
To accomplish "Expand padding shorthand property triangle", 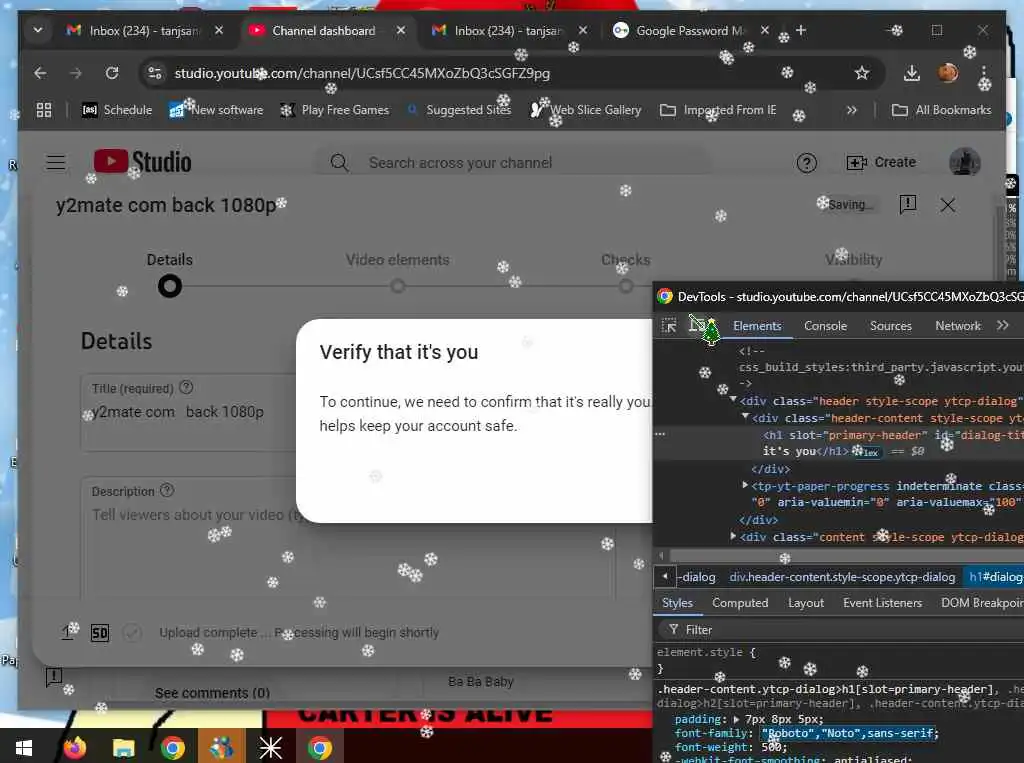I will pyautogui.click(x=736, y=719).
